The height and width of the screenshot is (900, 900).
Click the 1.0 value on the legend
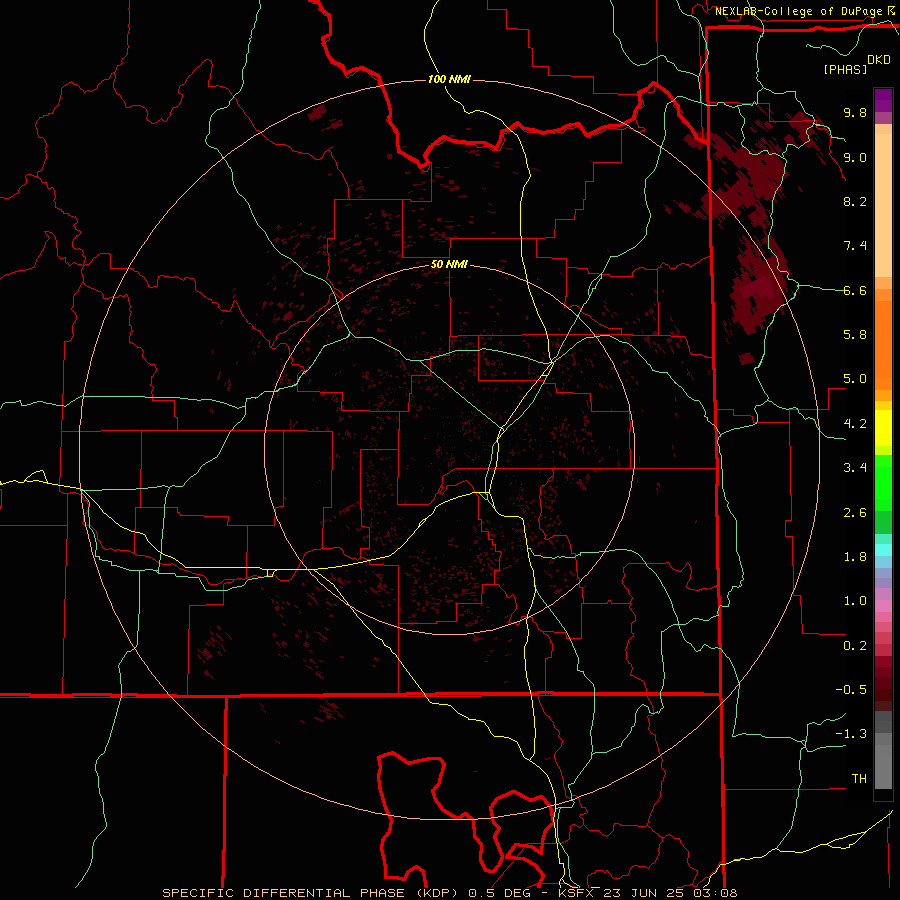click(x=855, y=601)
